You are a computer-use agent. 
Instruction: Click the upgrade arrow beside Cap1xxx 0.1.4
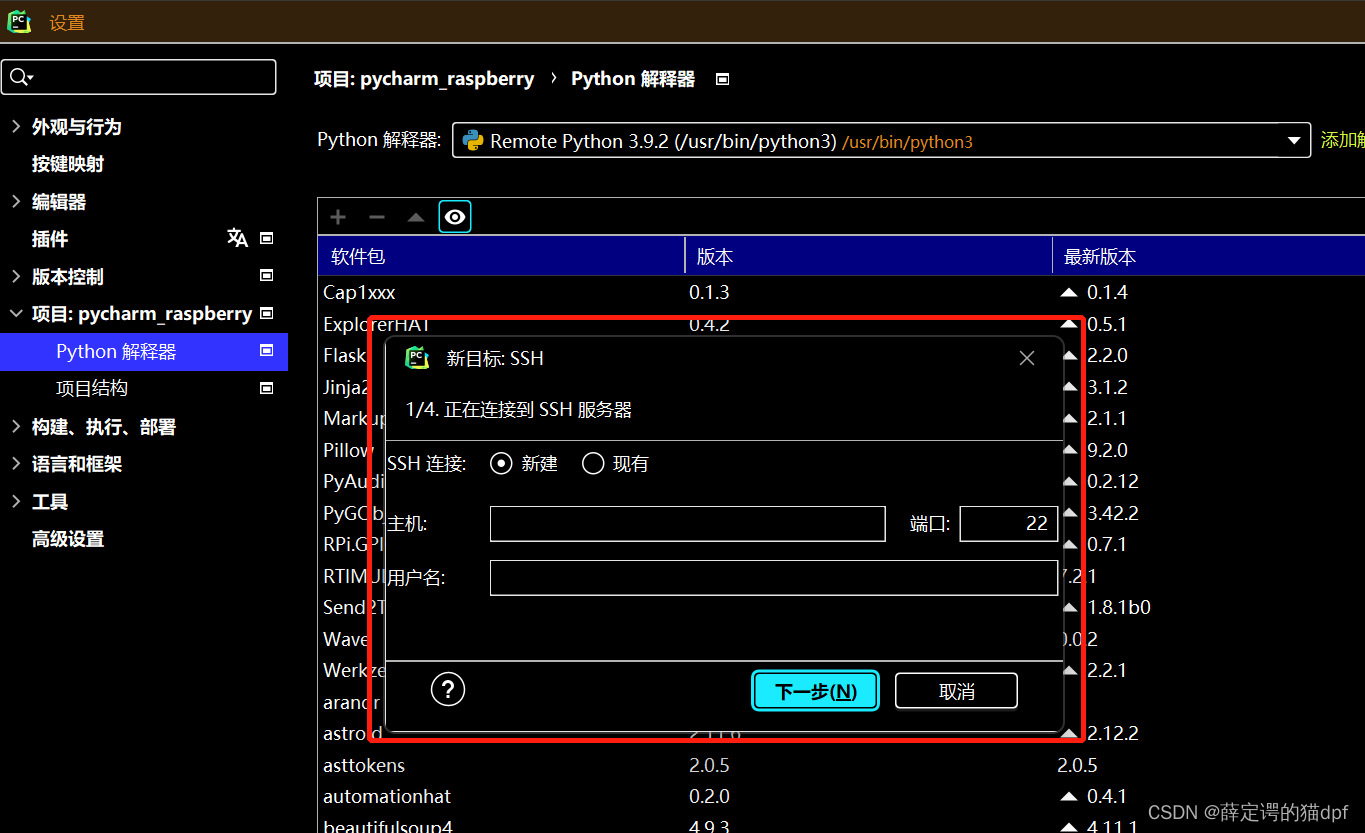tap(1069, 292)
